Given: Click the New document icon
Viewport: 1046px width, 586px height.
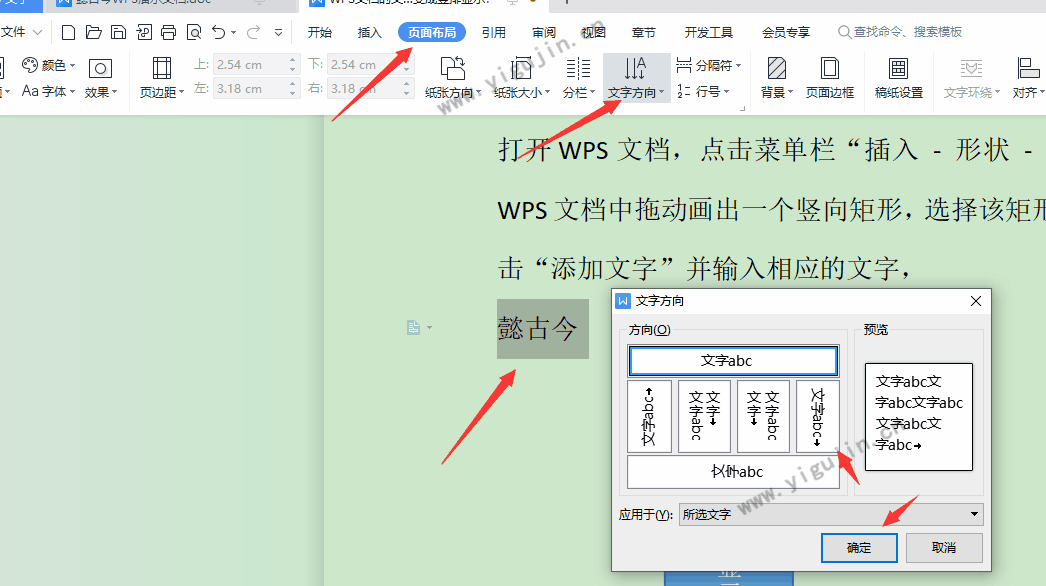Looking at the screenshot, I should click(x=68, y=32).
